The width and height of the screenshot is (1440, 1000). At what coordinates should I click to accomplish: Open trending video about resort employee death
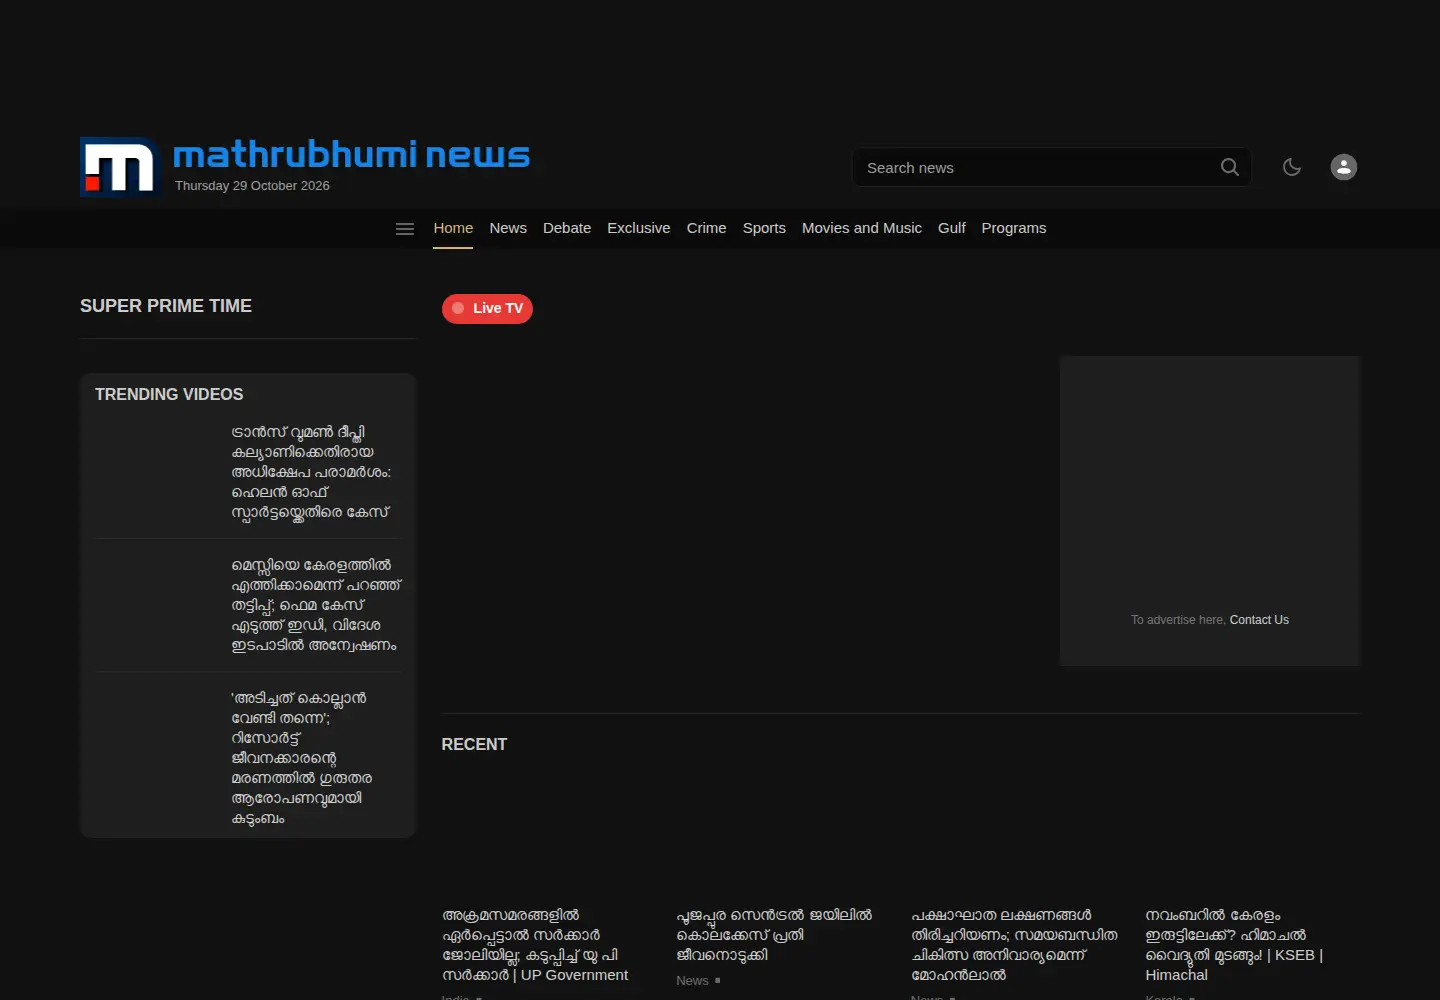[301, 758]
